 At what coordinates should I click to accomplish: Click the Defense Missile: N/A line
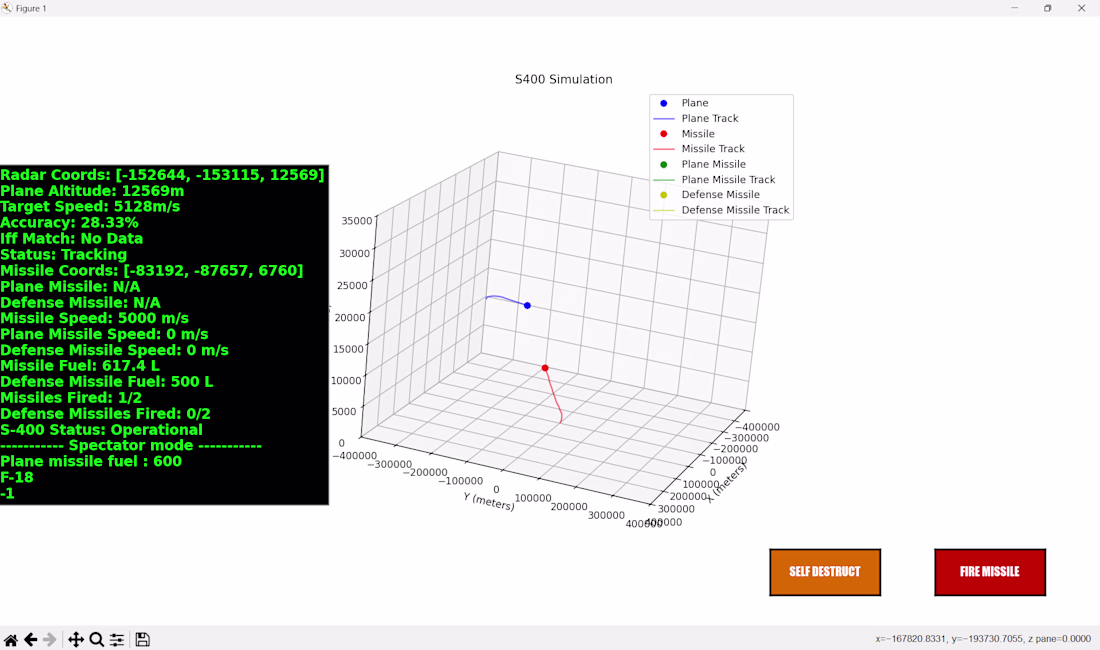coord(81,303)
